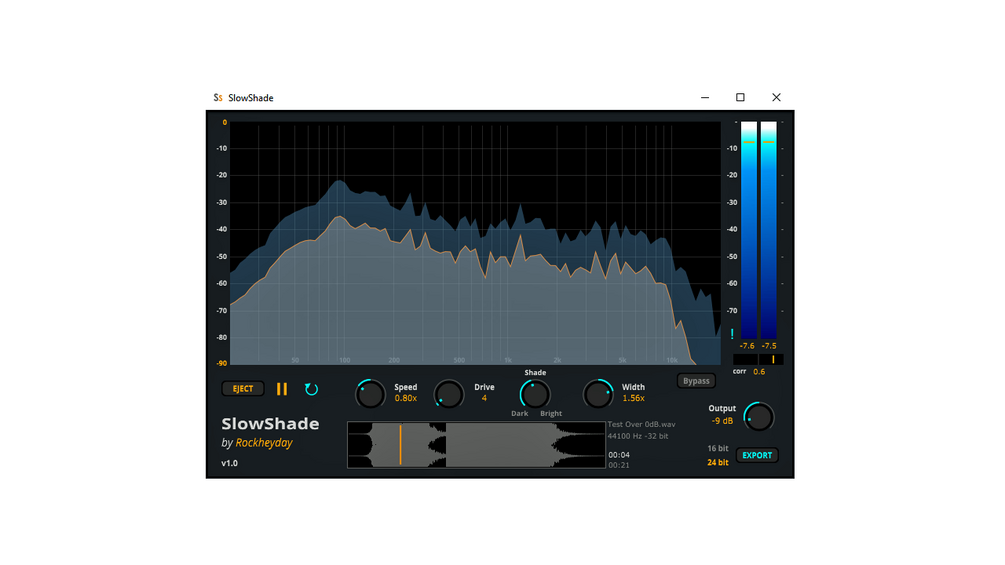Click the EJECT button

tap(243, 389)
